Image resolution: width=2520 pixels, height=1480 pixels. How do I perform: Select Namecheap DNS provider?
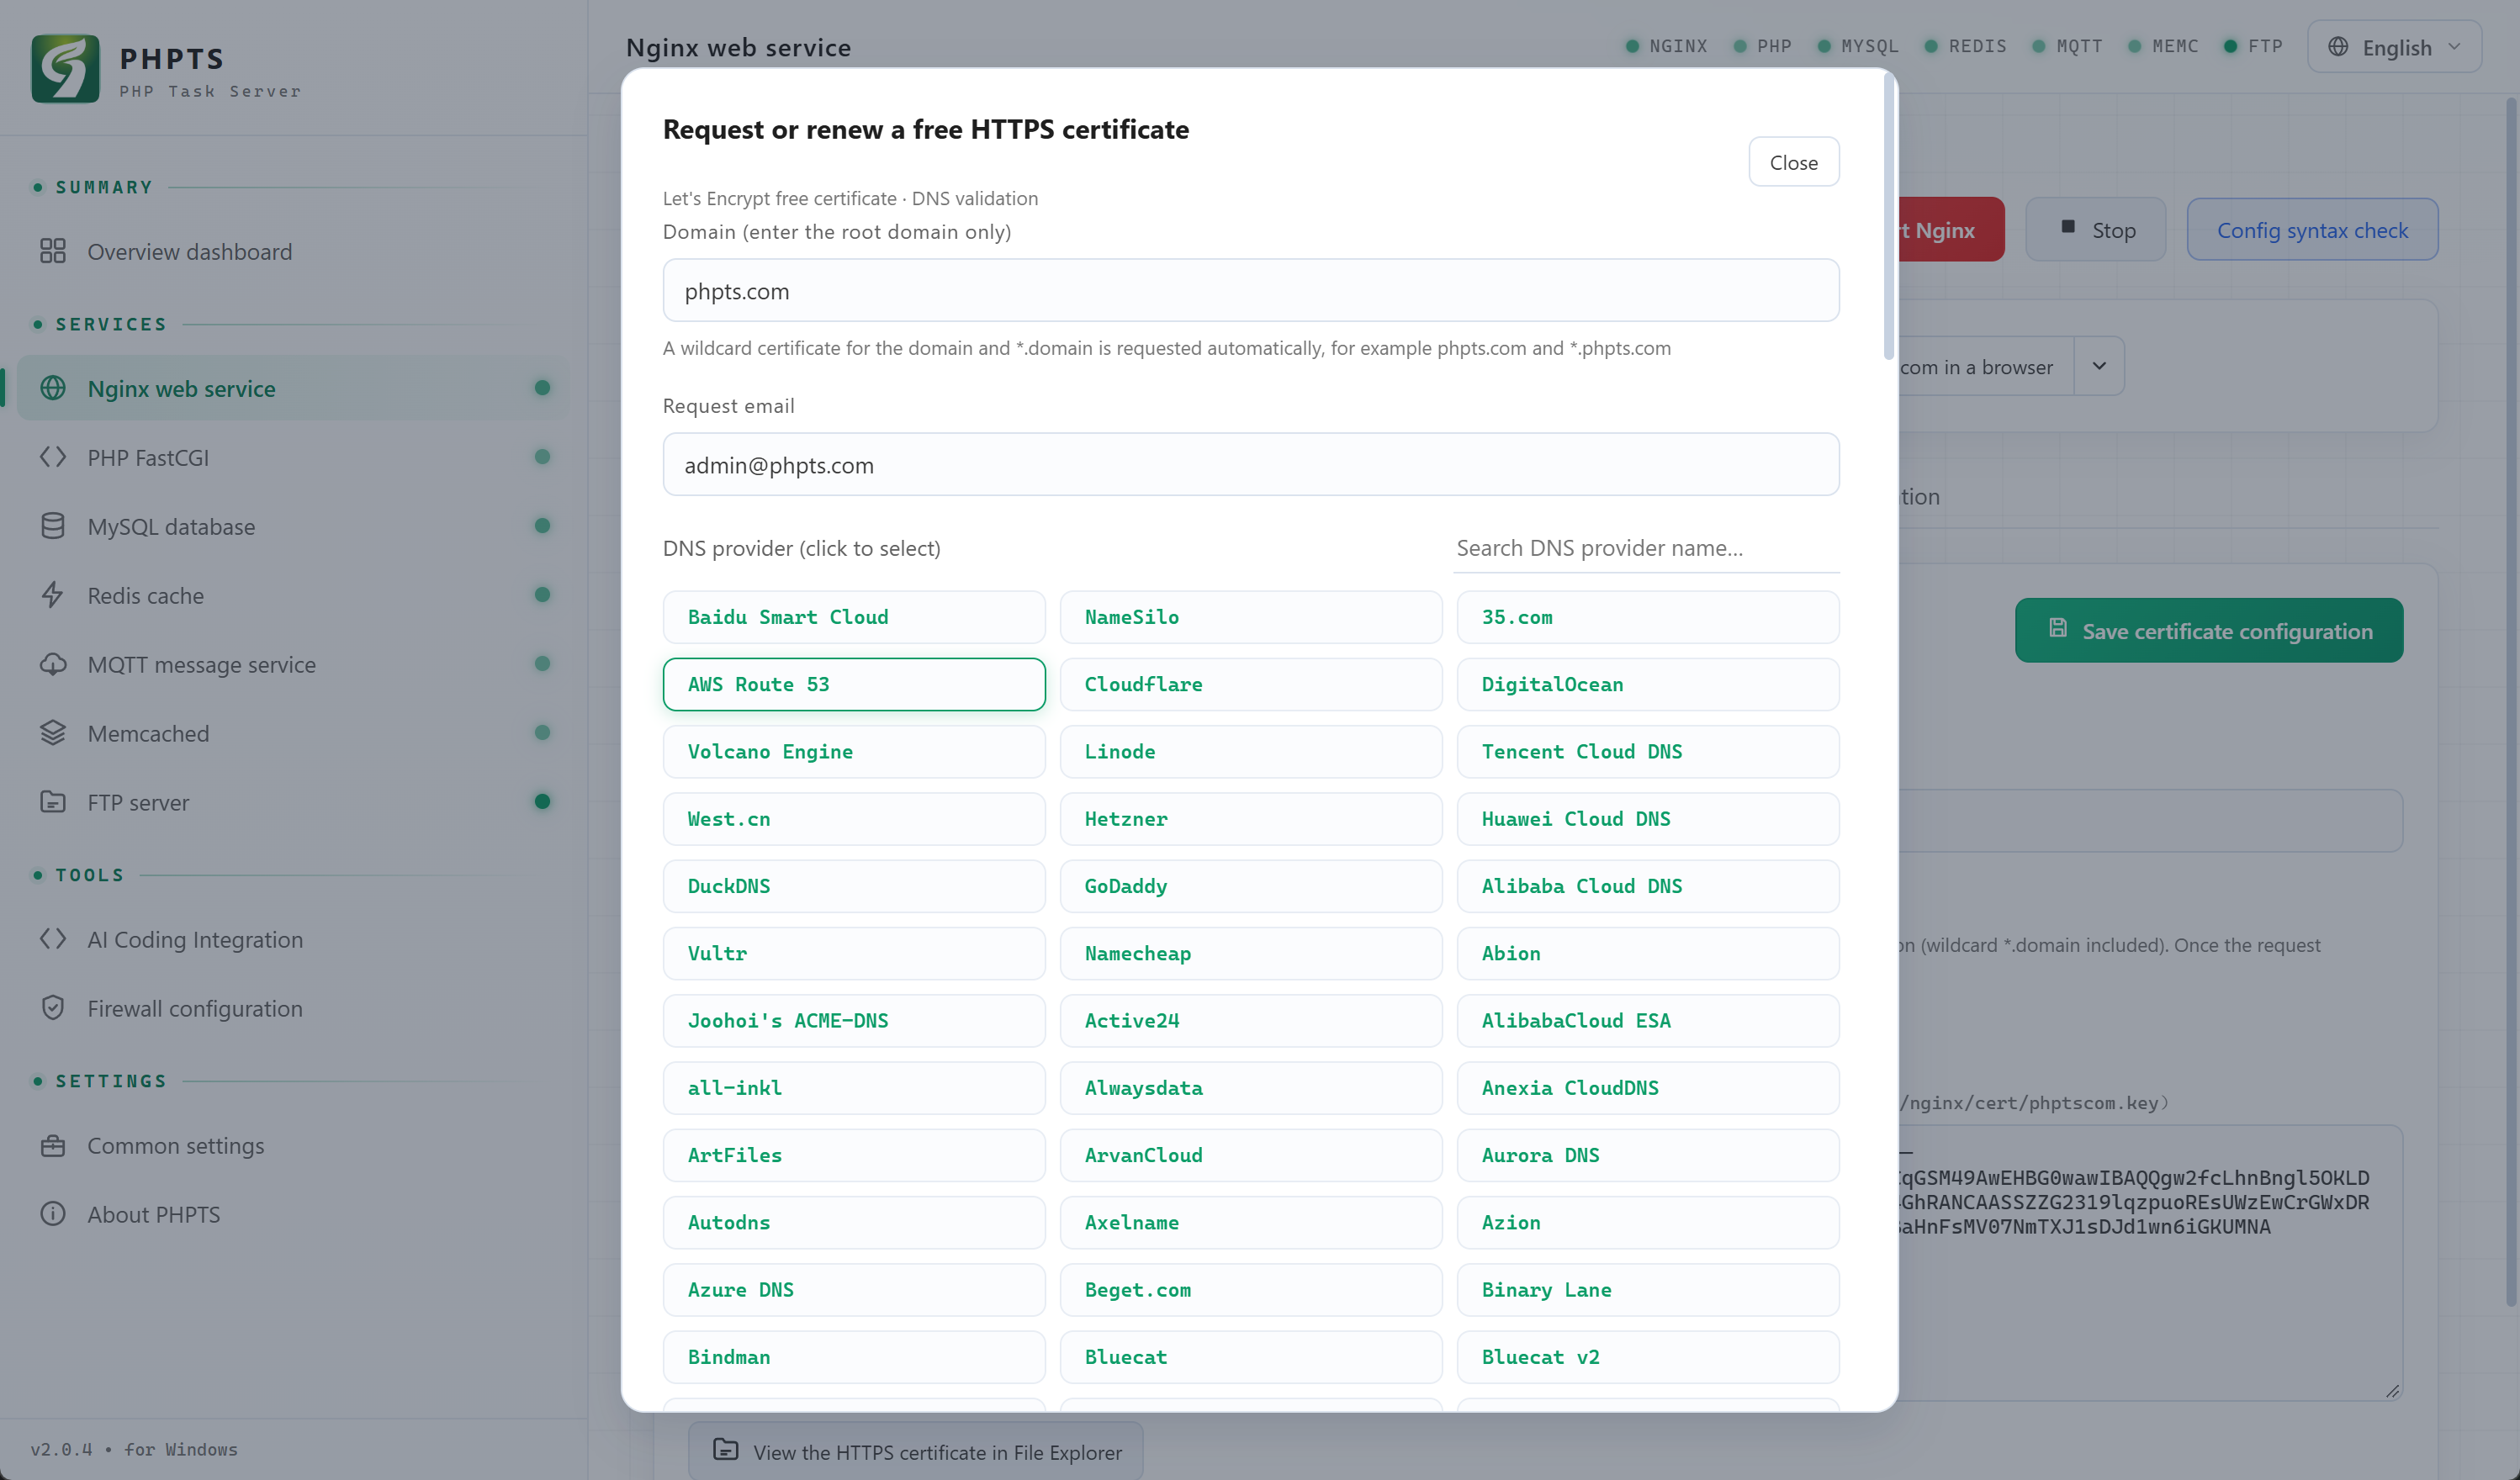pyautogui.click(x=1251, y=953)
